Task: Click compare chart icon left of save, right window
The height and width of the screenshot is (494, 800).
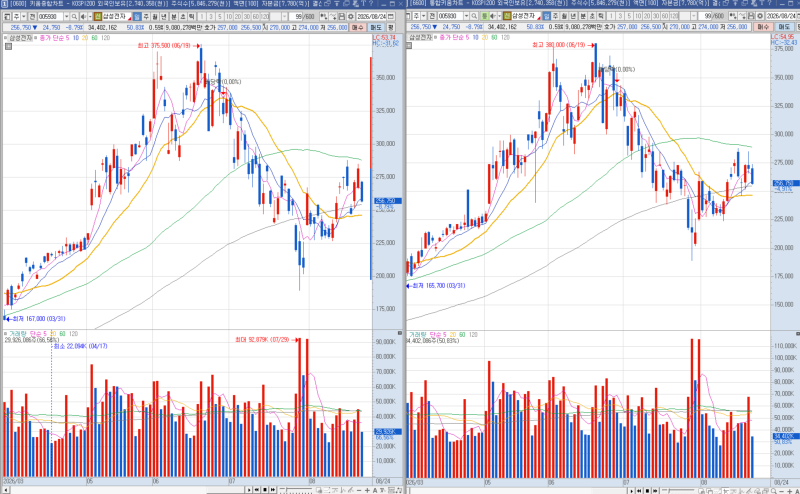Action: point(732,16)
